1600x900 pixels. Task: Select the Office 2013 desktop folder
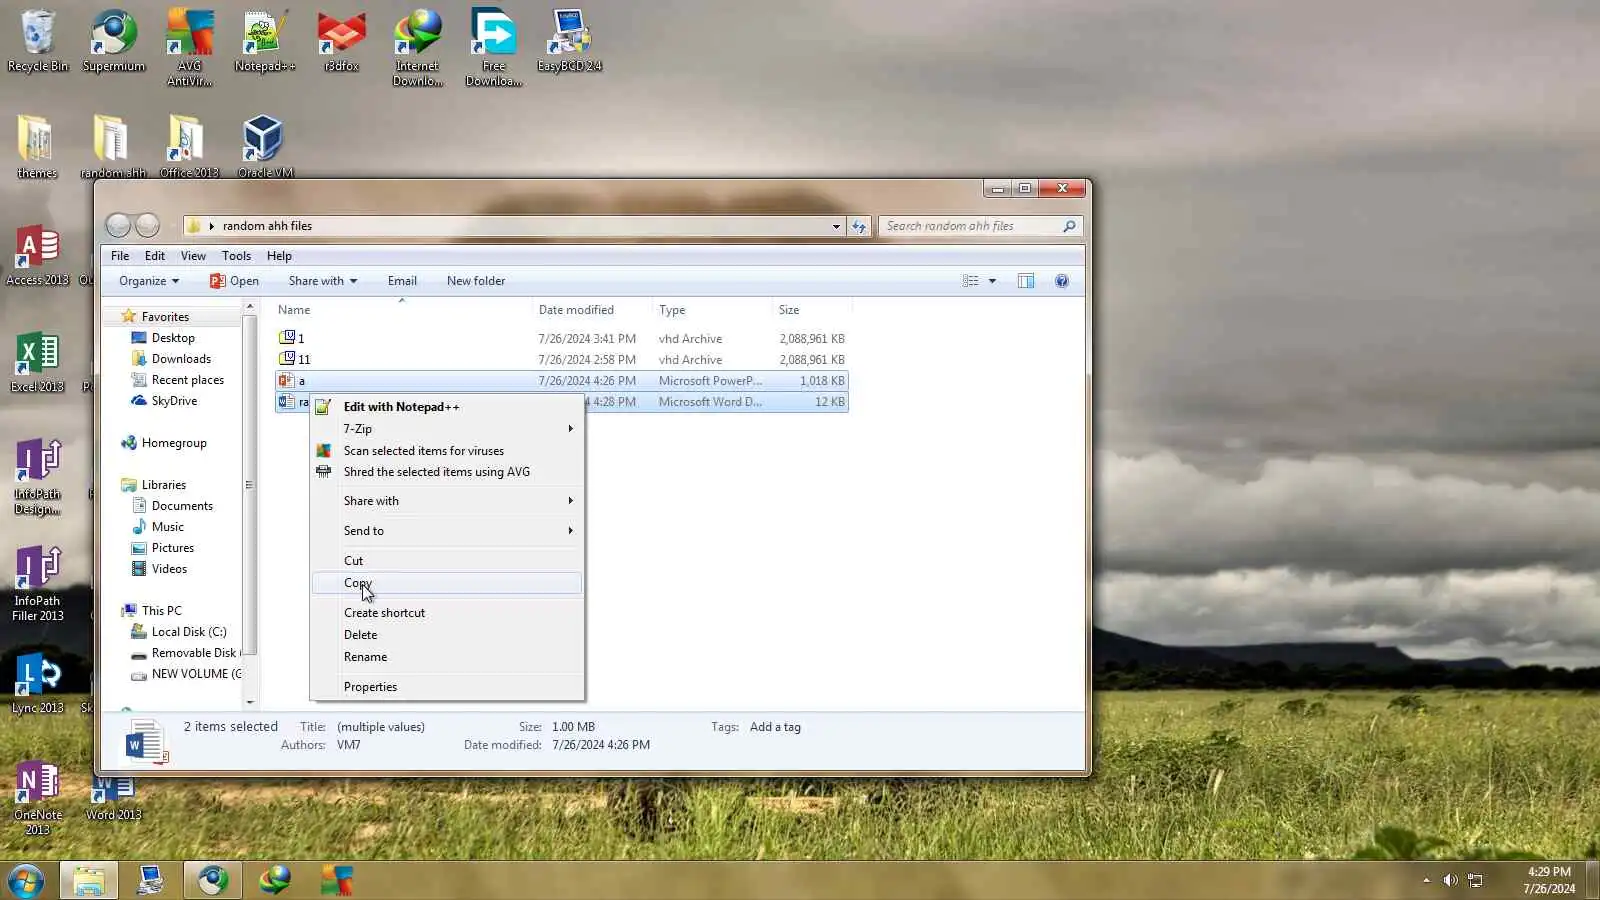pos(189,146)
